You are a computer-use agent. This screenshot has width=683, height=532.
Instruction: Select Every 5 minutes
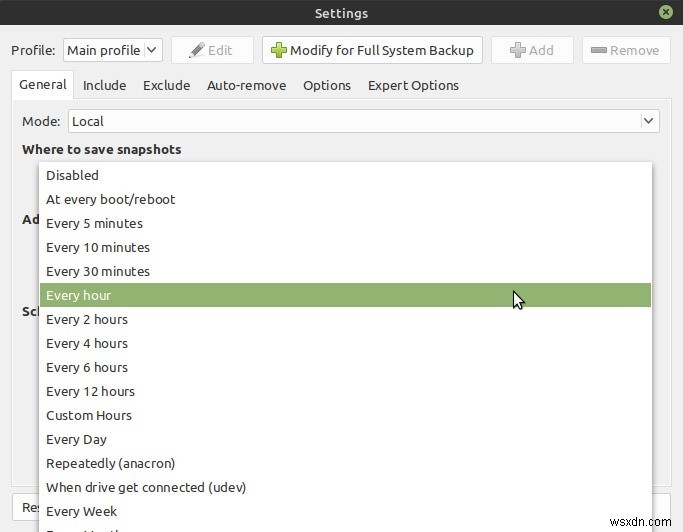(x=345, y=223)
